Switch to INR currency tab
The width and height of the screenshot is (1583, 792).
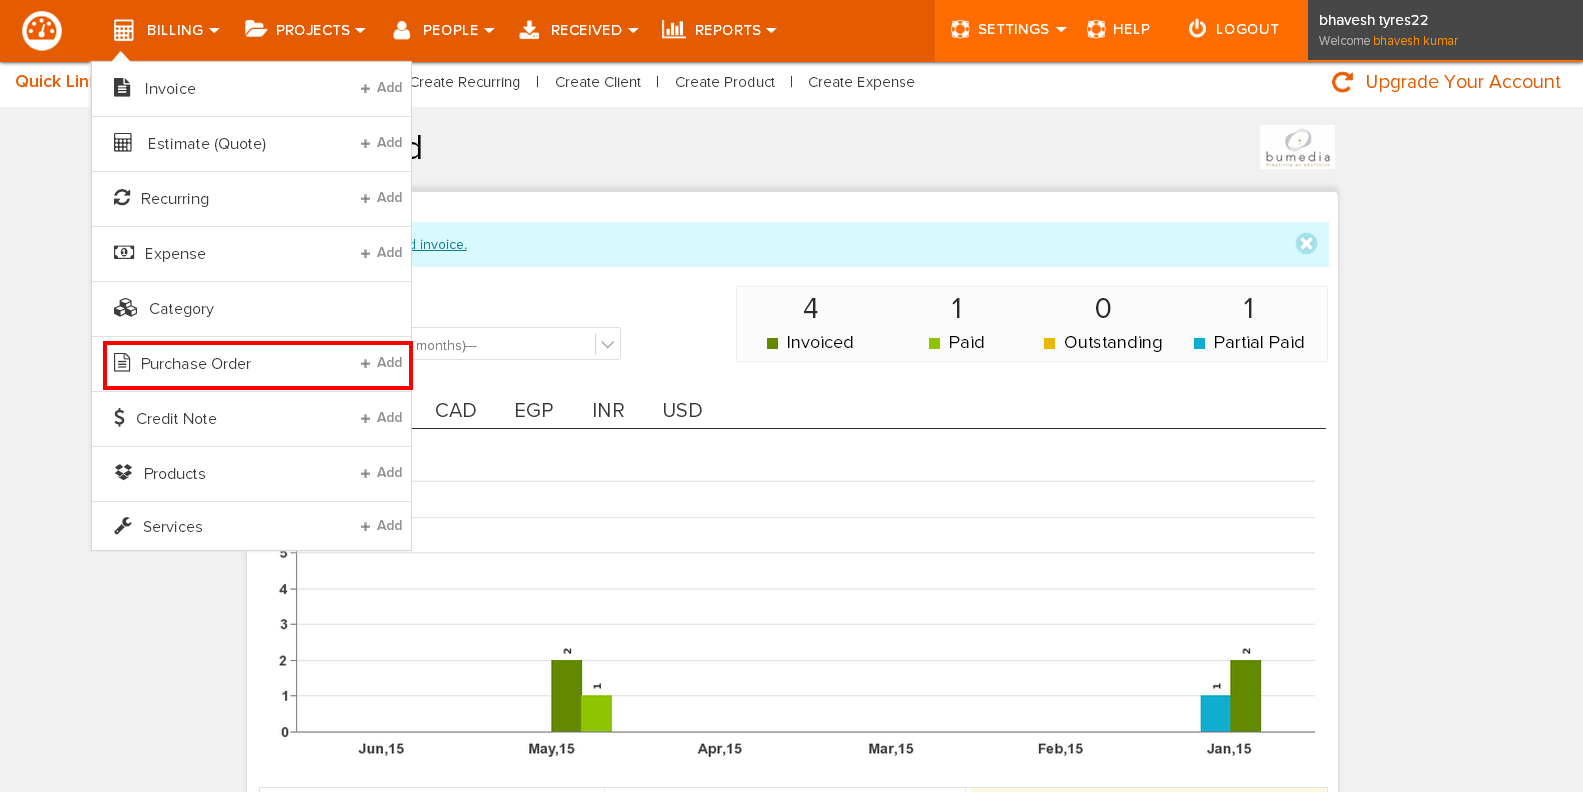tap(608, 410)
